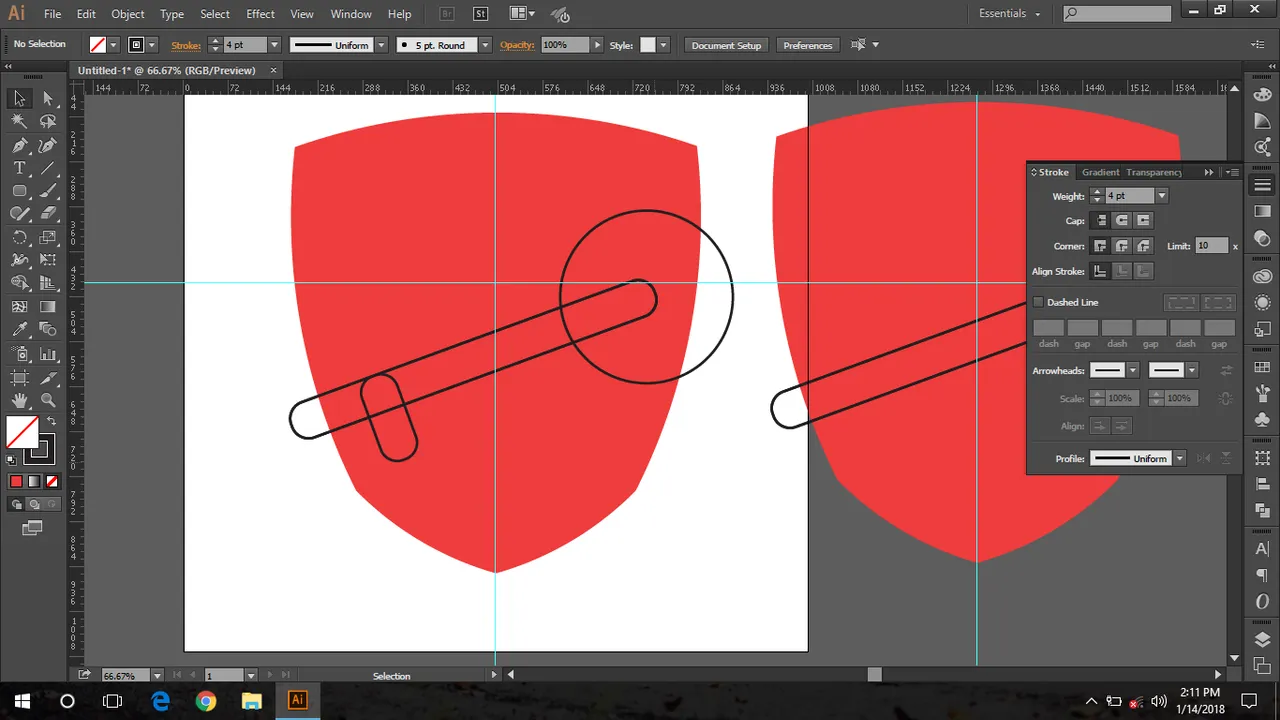Switch to the Gradient panel tab
Image resolution: width=1280 pixels, height=720 pixels.
click(x=1100, y=172)
